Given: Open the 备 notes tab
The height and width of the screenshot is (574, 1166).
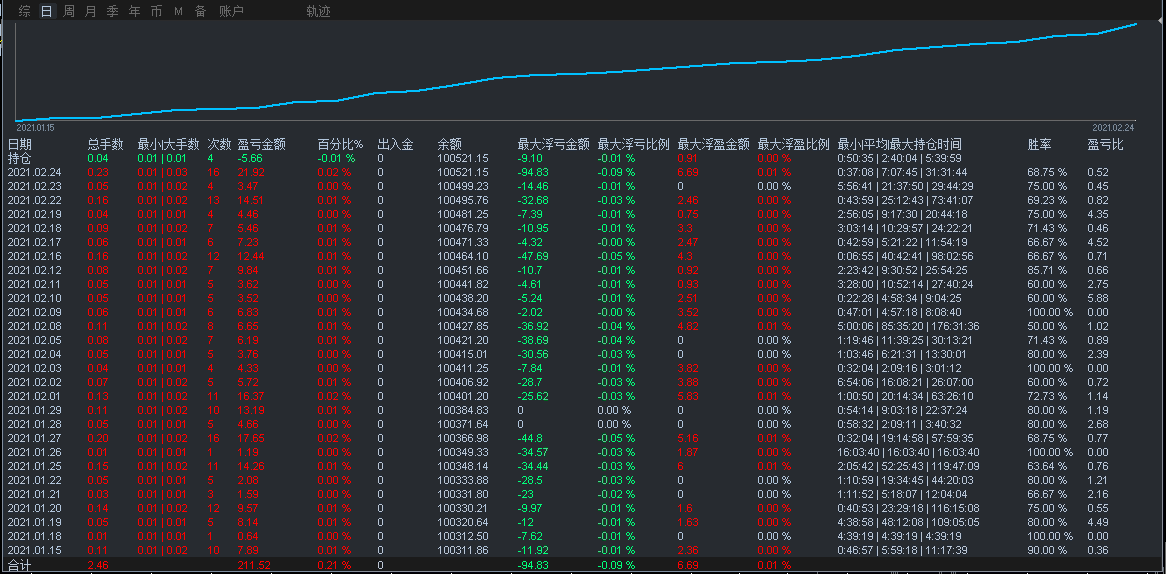Looking at the screenshot, I should pyautogui.click(x=200, y=11).
